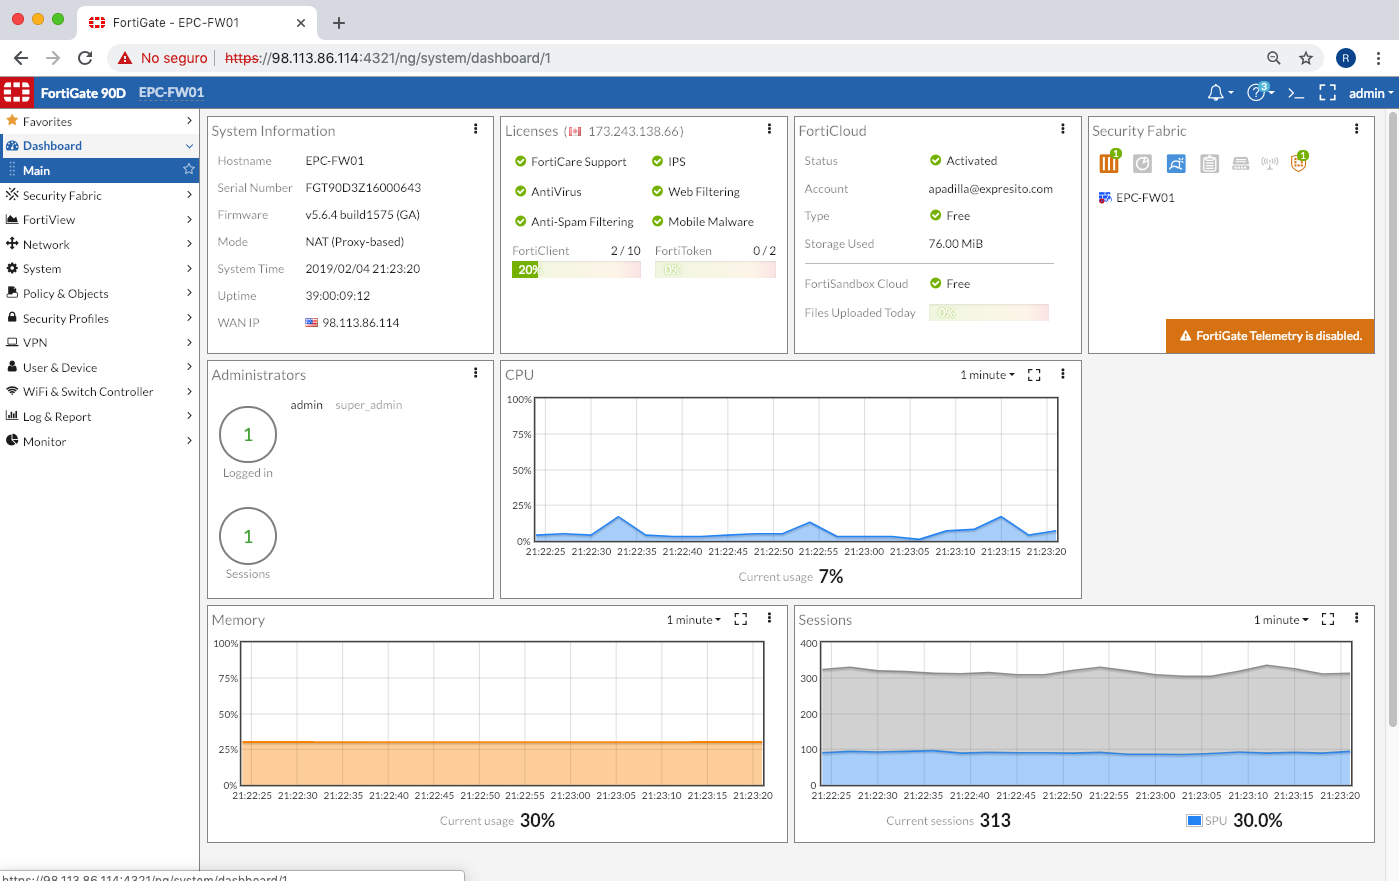Viewport: 1399px width, 881px height.
Task: Open WiFi & Switch Controller menu
Action: click(99, 391)
